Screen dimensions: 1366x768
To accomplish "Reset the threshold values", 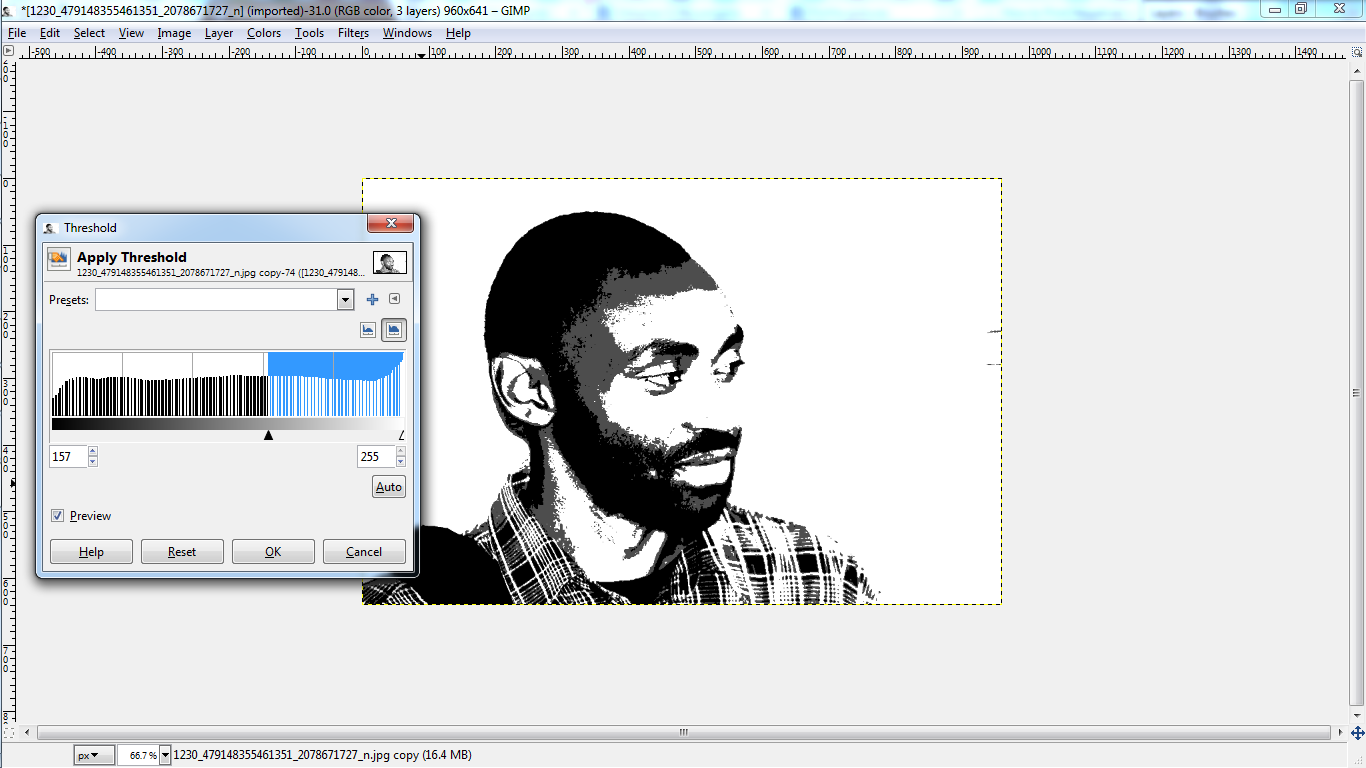I will (182, 552).
